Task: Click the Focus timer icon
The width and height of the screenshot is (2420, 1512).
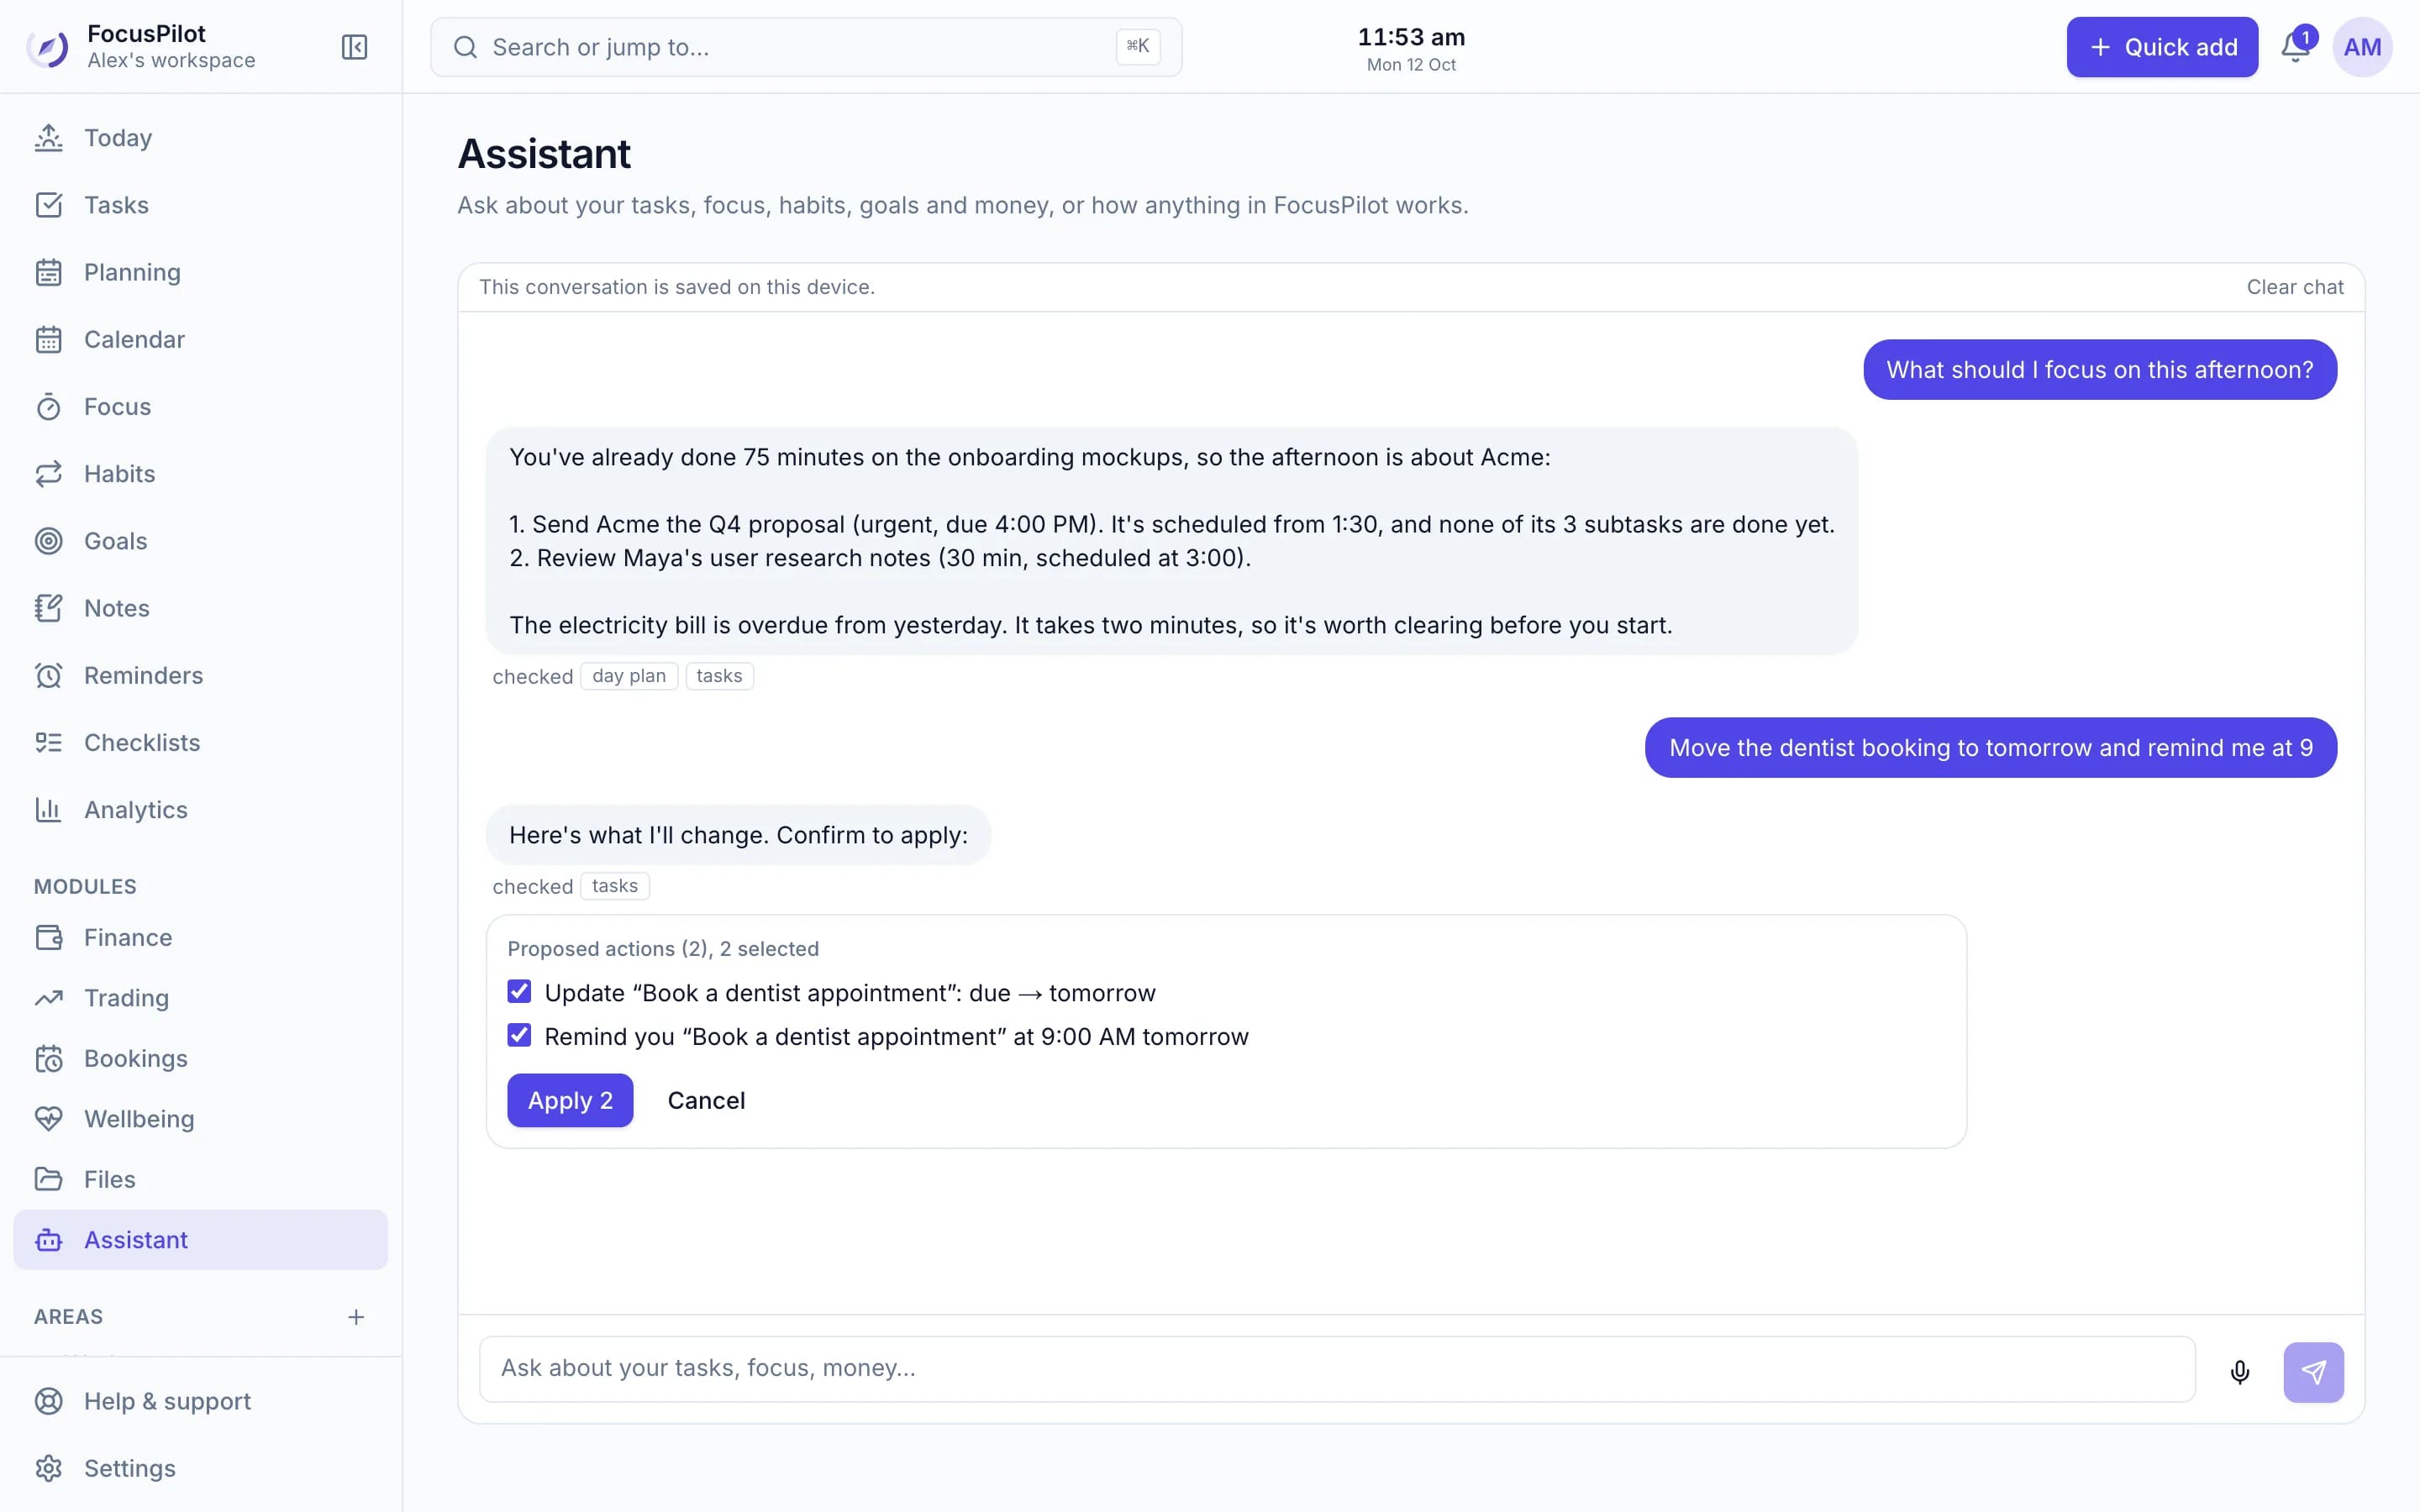Action: (48, 407)
